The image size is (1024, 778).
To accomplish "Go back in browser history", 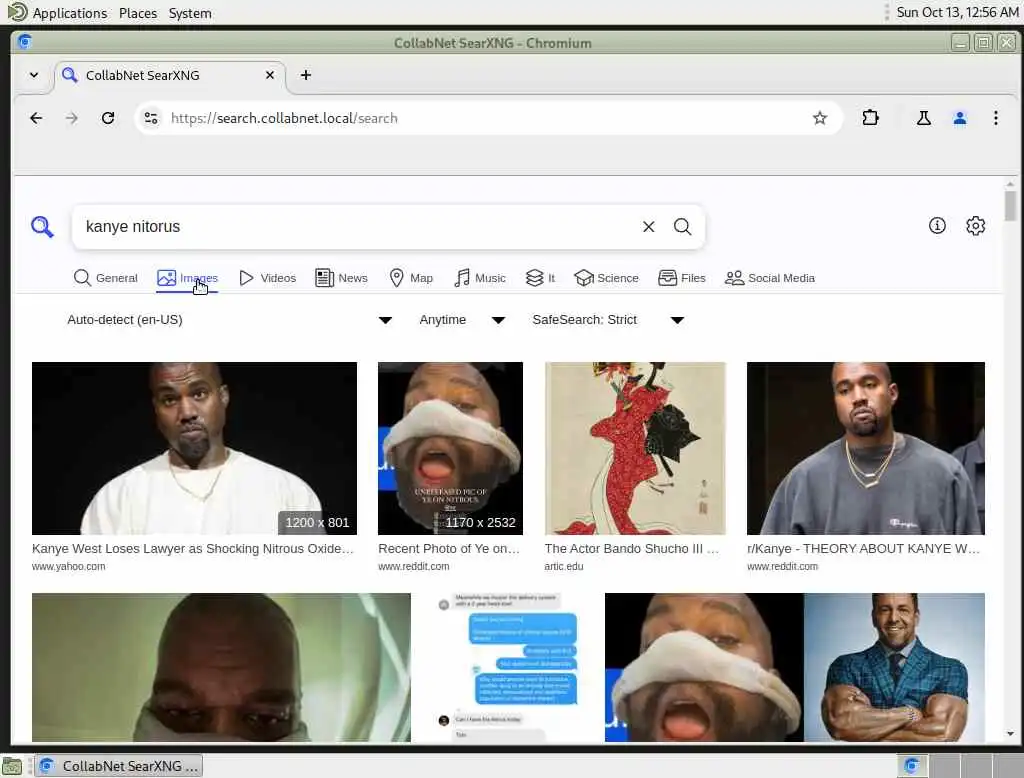I will pos(37,118).
